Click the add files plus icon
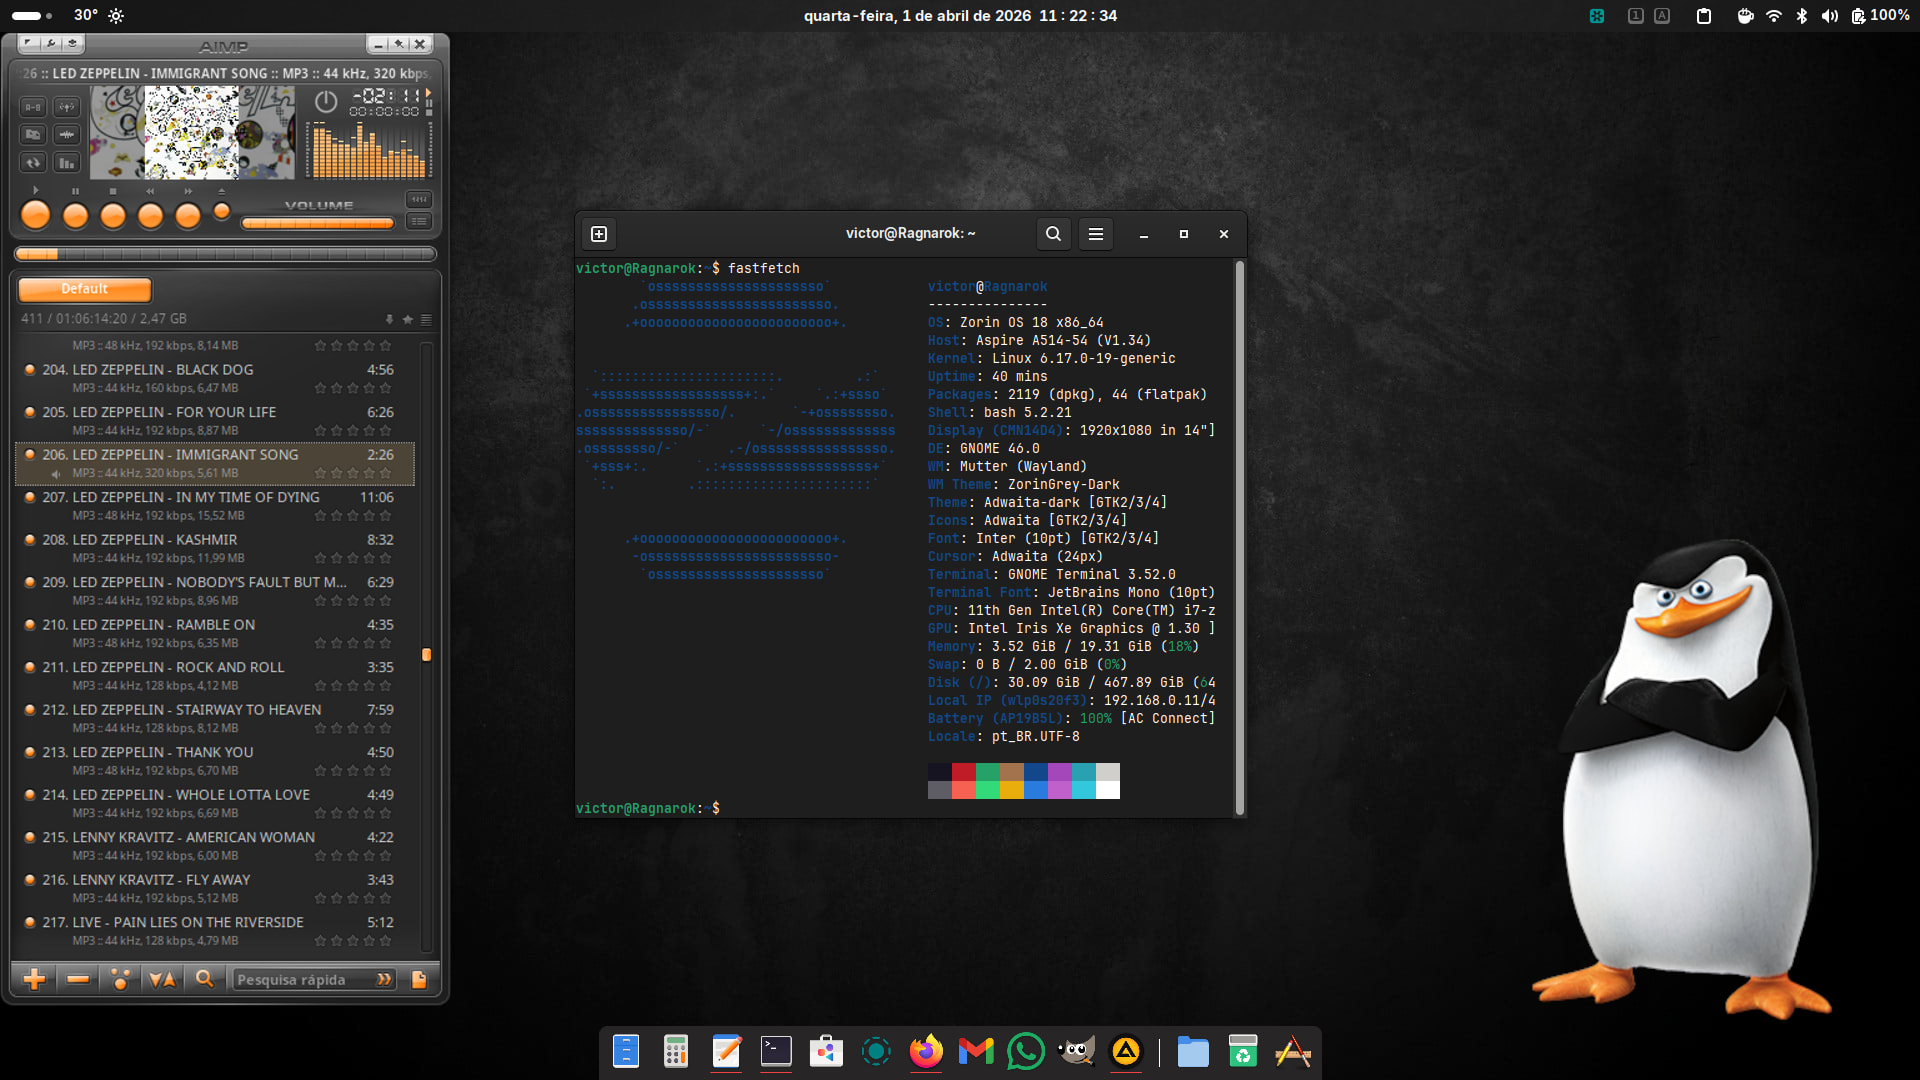The width and height of the screenshot is (1920, 1080). tap(34, 979)
